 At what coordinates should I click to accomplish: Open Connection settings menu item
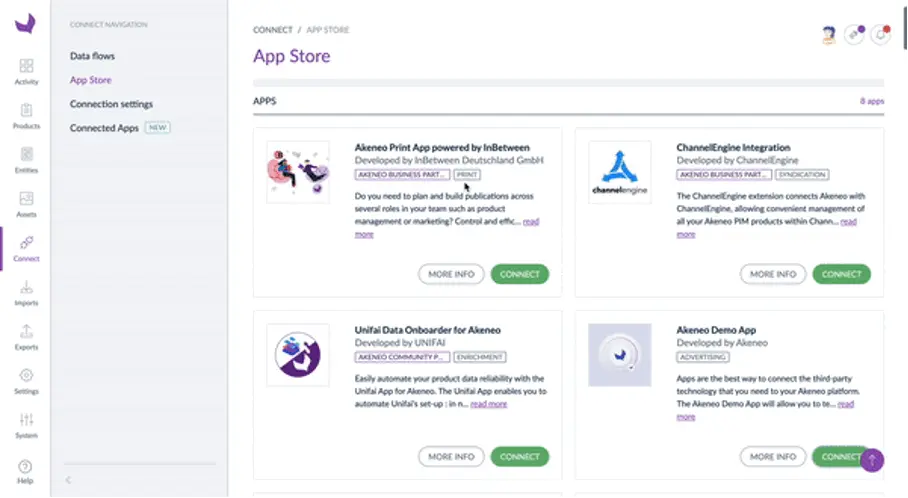pyautogui.click(x=111, y=104)
